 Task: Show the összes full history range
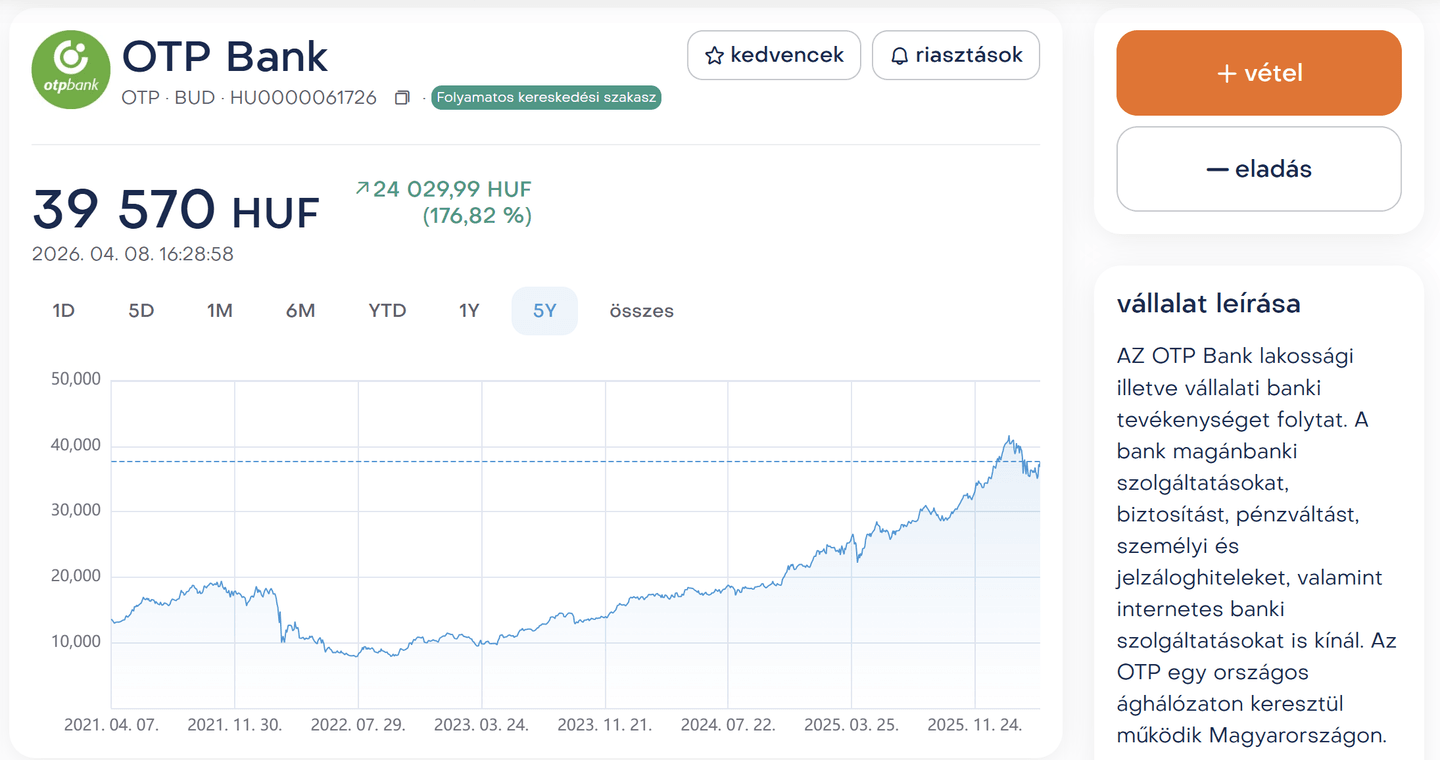(x=642, y=311)
